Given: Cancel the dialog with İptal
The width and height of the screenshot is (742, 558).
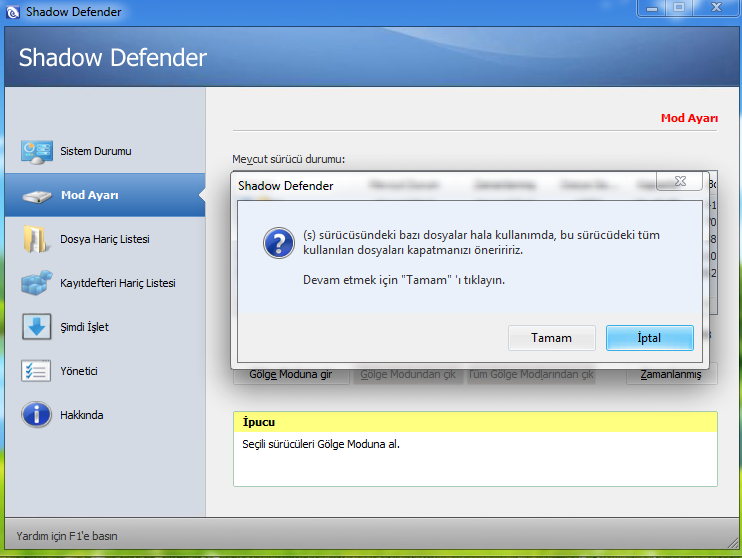Looking at the screenshot, I should pos(649,338).
